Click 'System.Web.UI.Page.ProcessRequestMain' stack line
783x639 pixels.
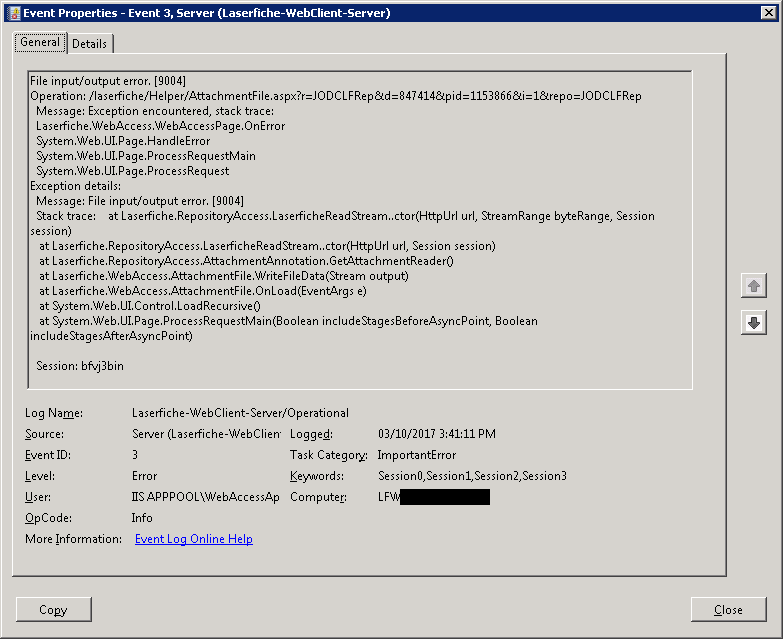(x=146, y=156)
